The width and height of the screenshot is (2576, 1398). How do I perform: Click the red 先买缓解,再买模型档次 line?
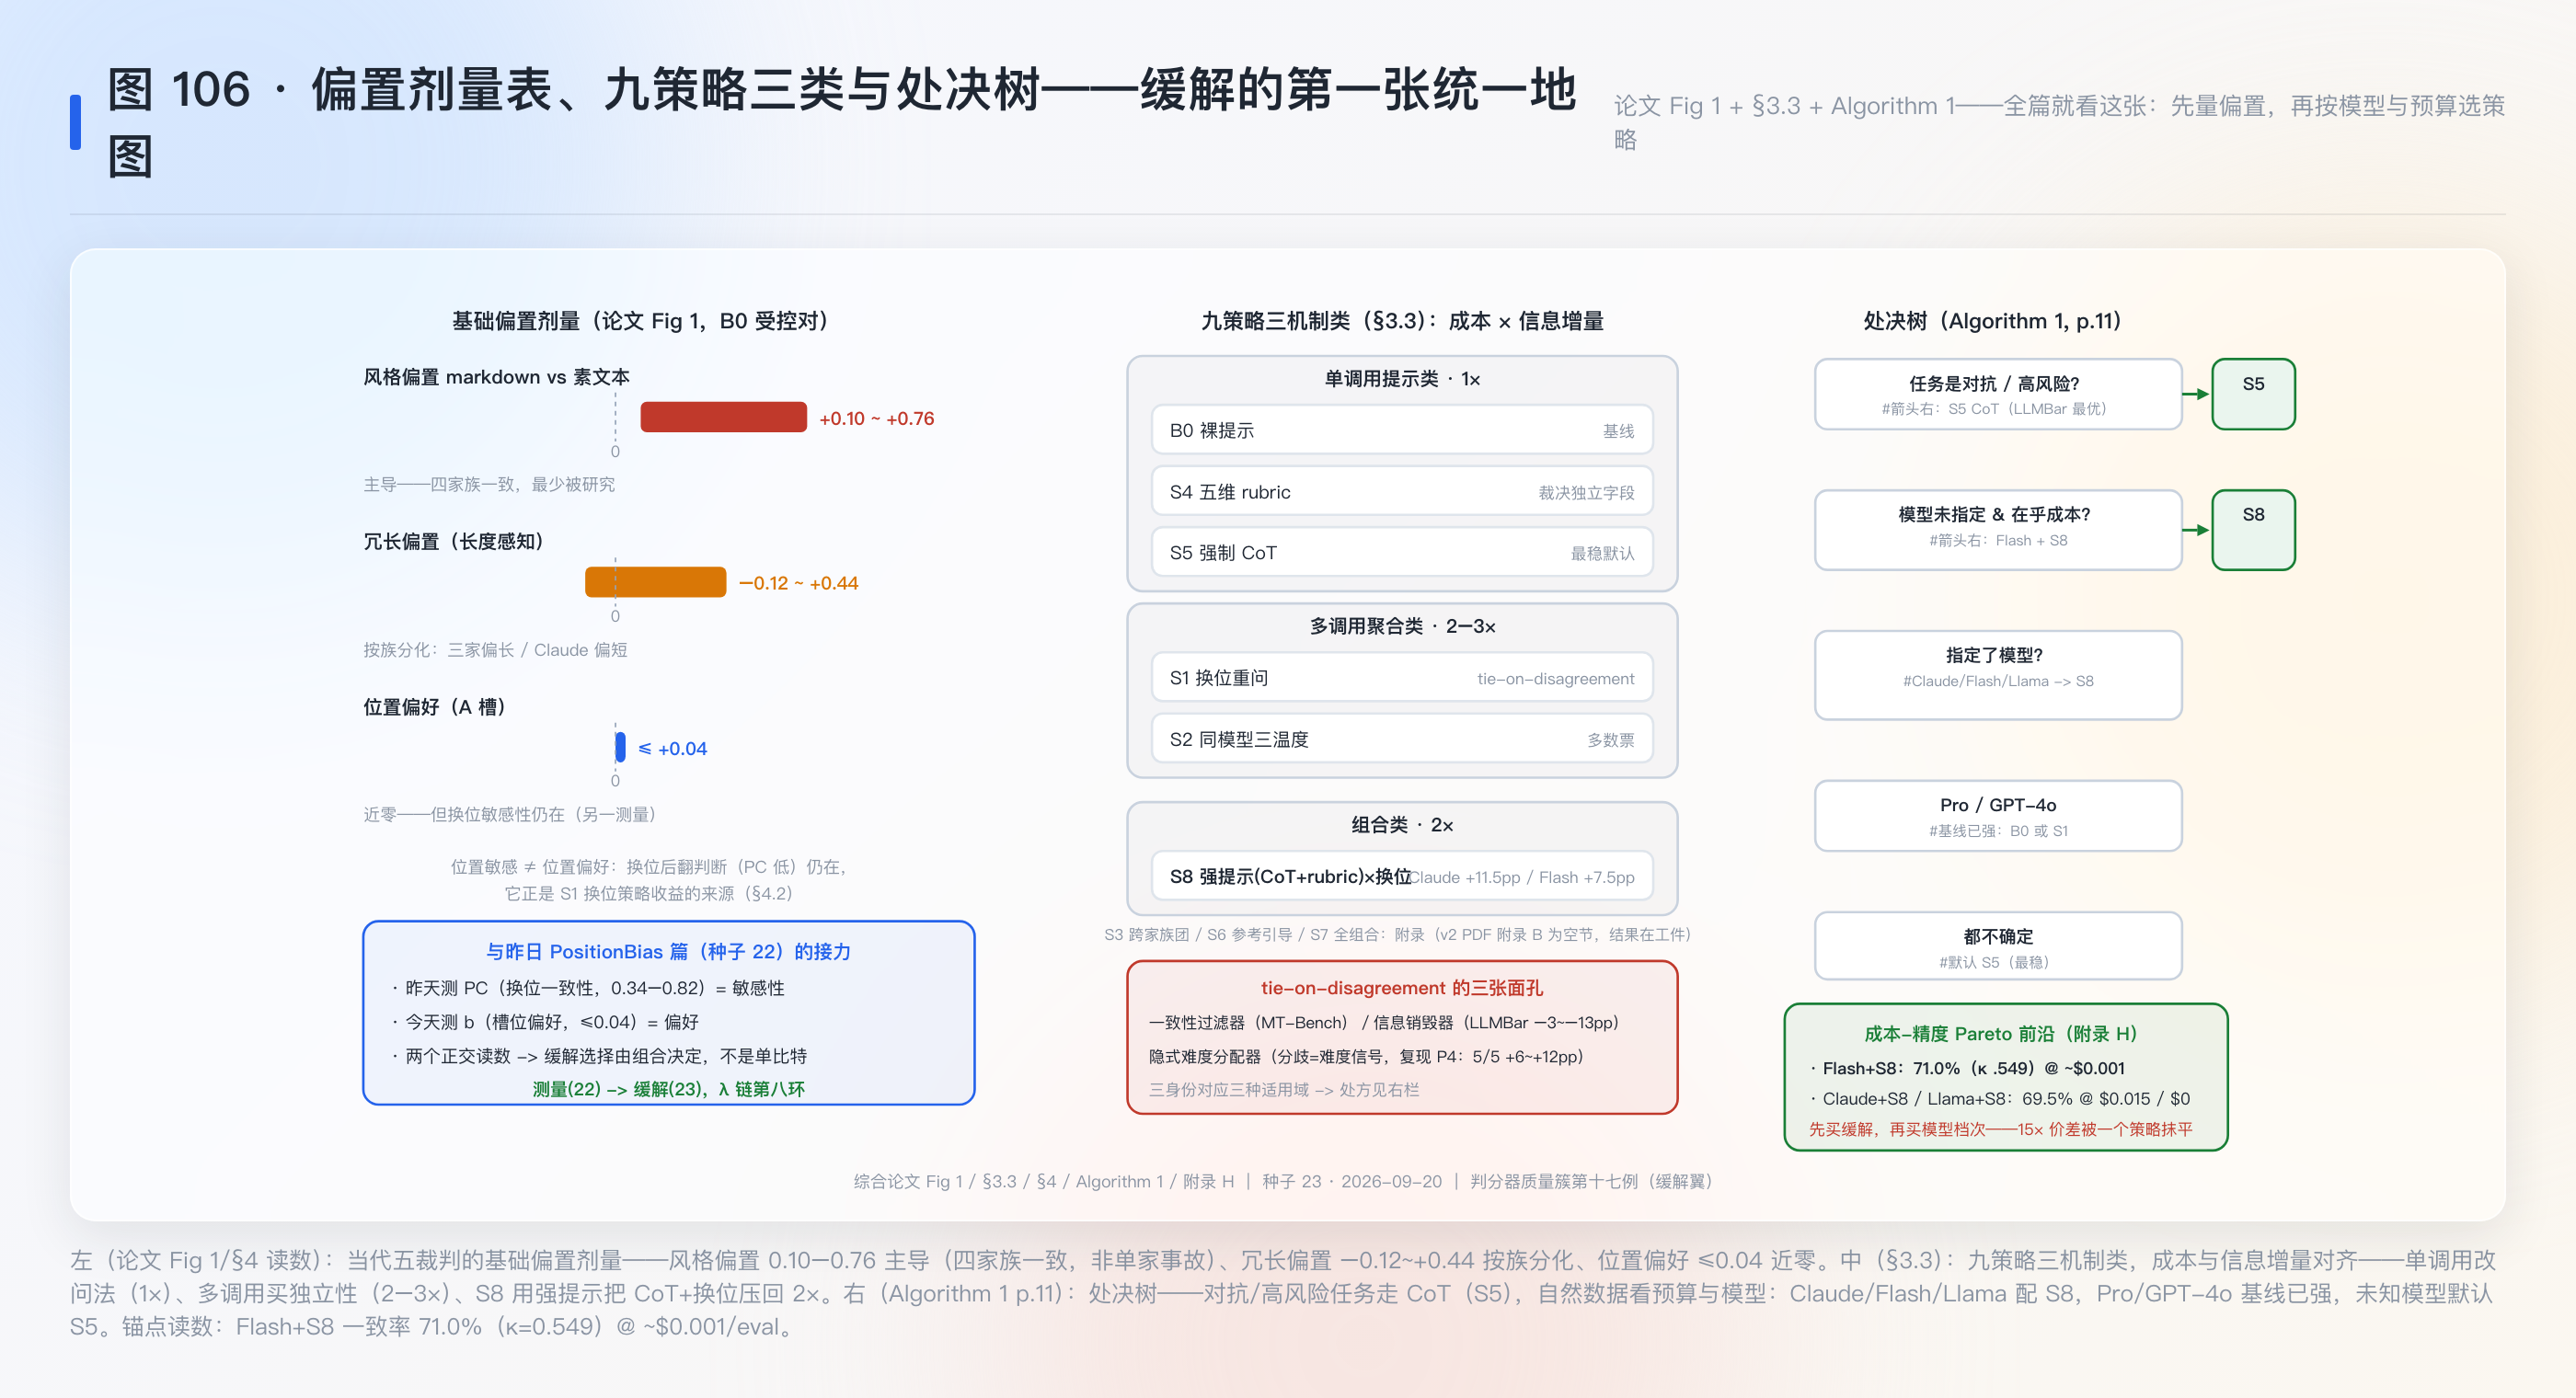(2000, 1129)
